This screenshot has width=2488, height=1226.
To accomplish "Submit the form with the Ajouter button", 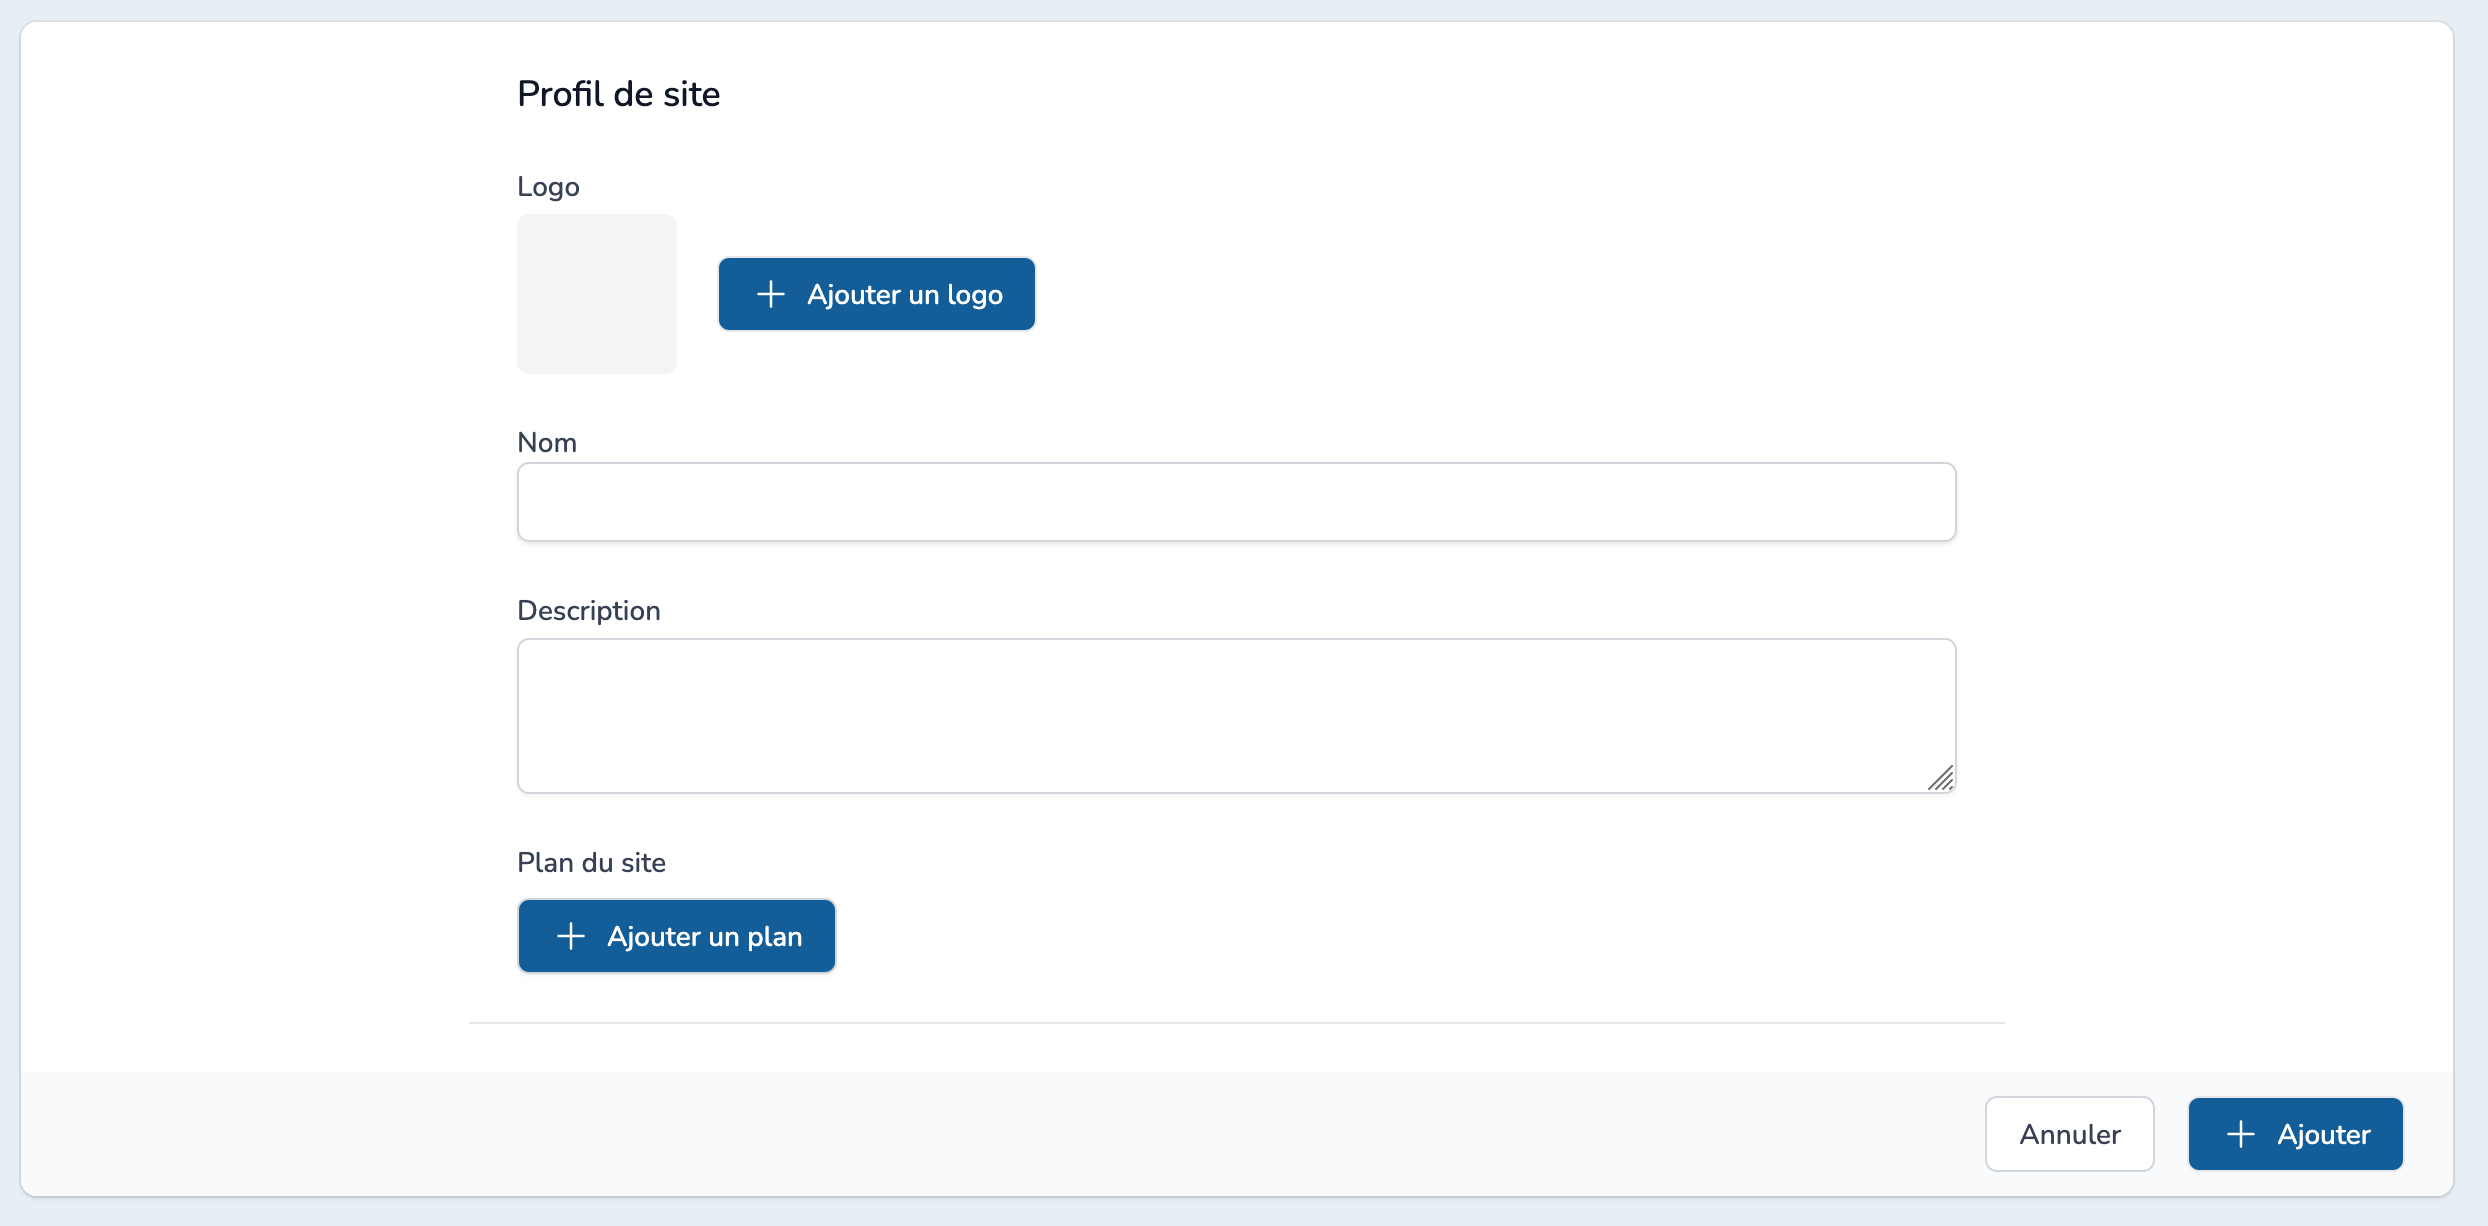I will (2295, 1133).
